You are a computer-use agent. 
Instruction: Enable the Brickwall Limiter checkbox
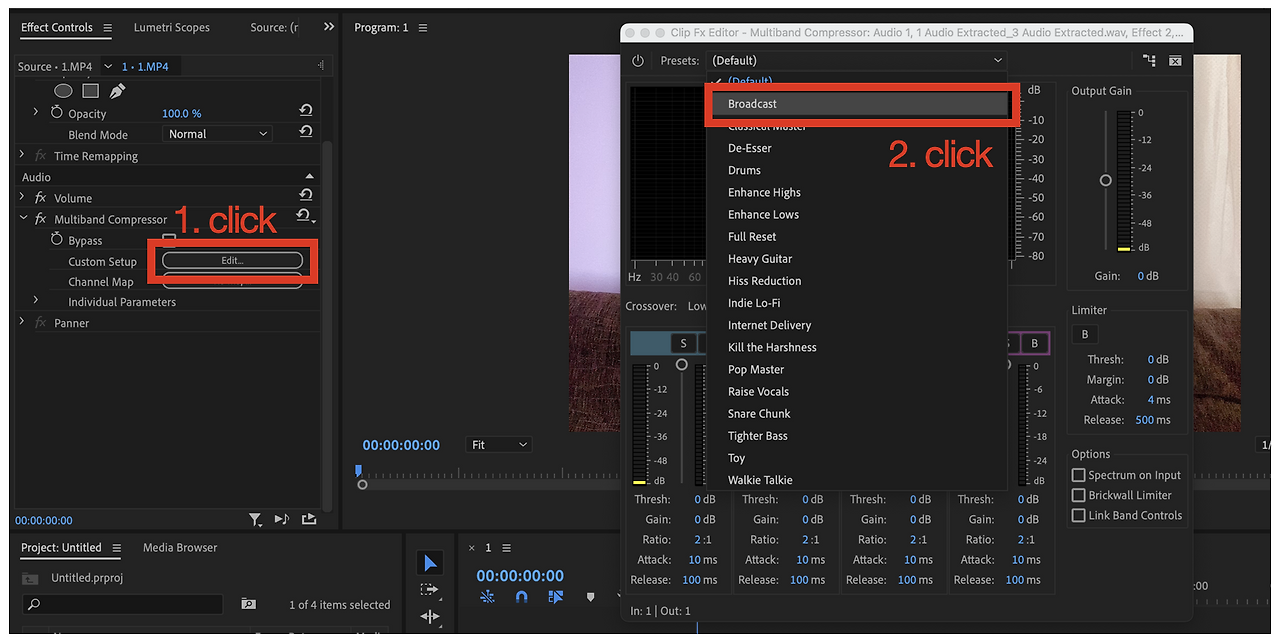coord(1079,495)
